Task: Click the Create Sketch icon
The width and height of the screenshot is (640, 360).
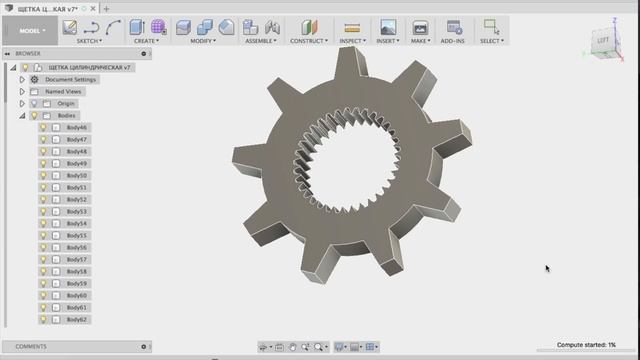Action: [x=70, y=27]
